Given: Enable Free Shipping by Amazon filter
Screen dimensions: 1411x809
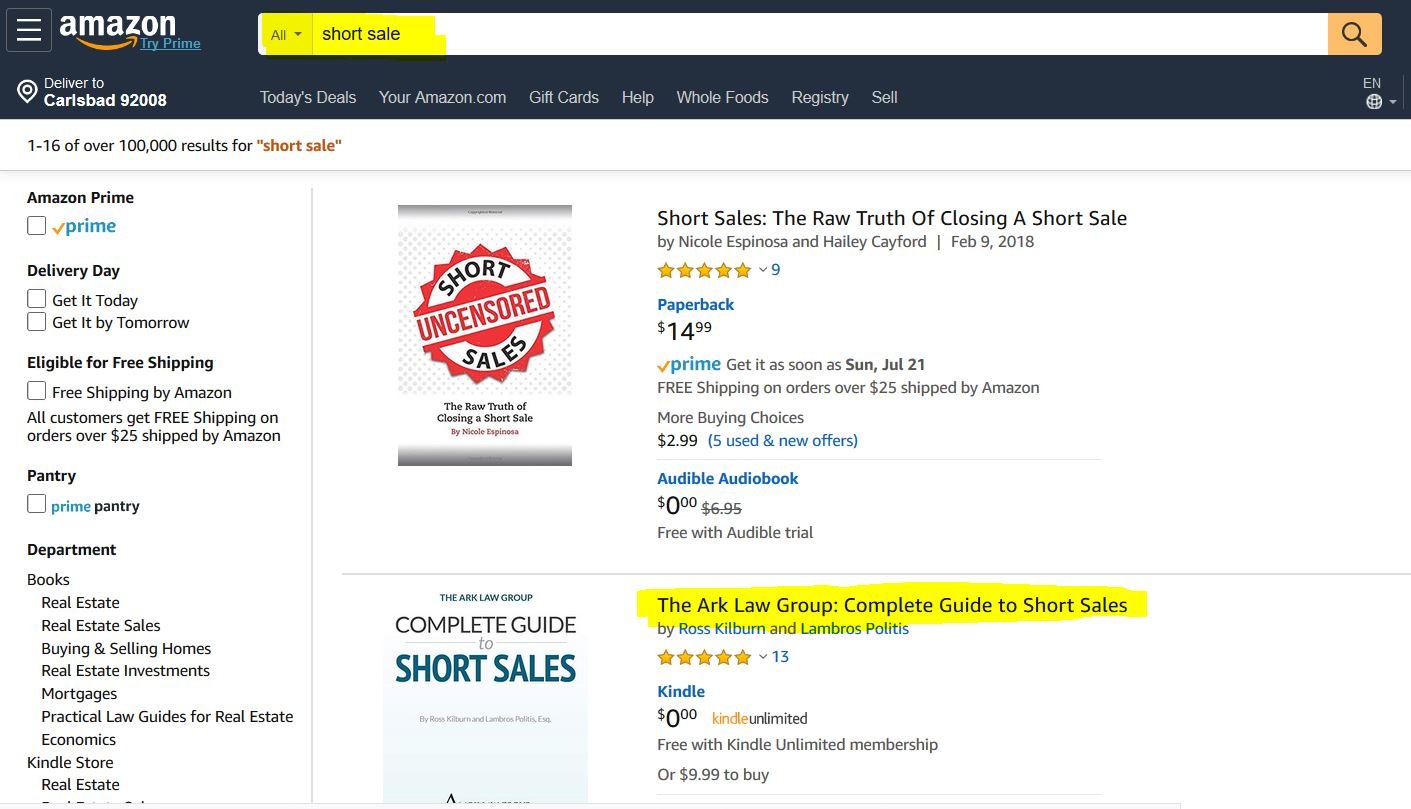Looking at the screenshot, I should click(36, 390).
